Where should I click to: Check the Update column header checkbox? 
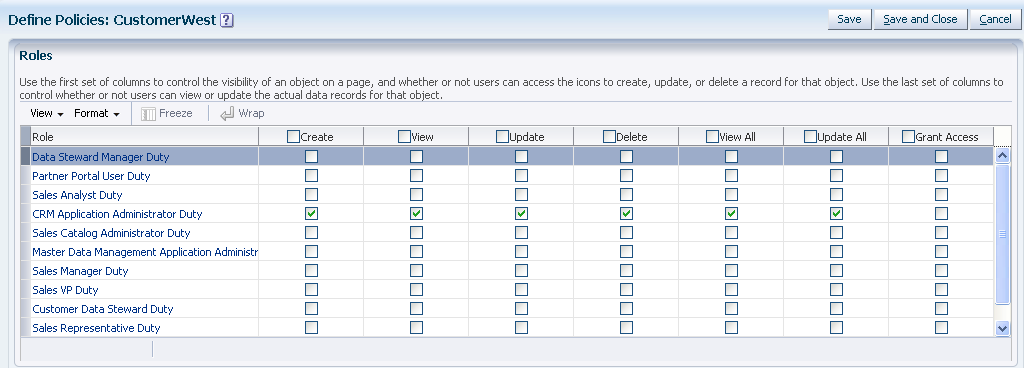pyautogui.click(x=502, y=136)
